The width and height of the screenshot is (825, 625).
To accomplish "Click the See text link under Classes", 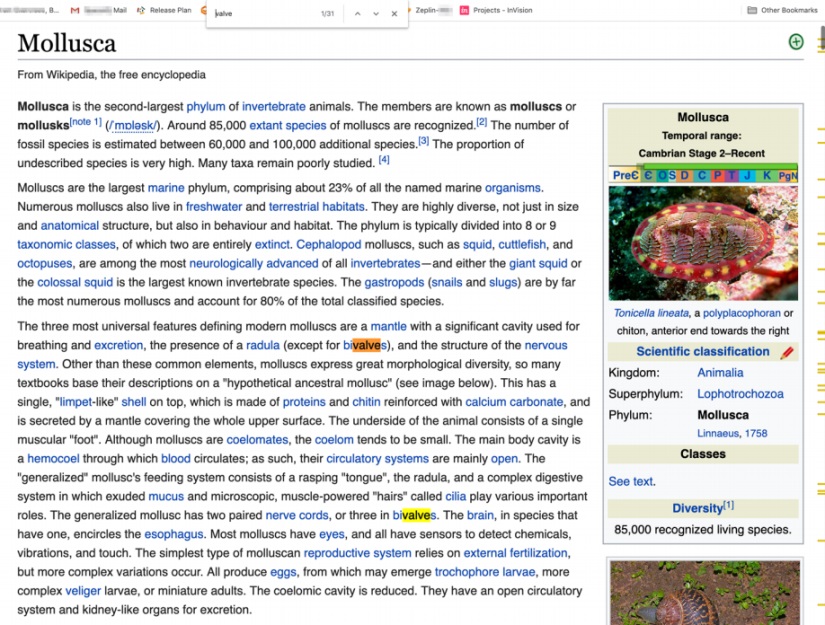I will pos(630,481).
